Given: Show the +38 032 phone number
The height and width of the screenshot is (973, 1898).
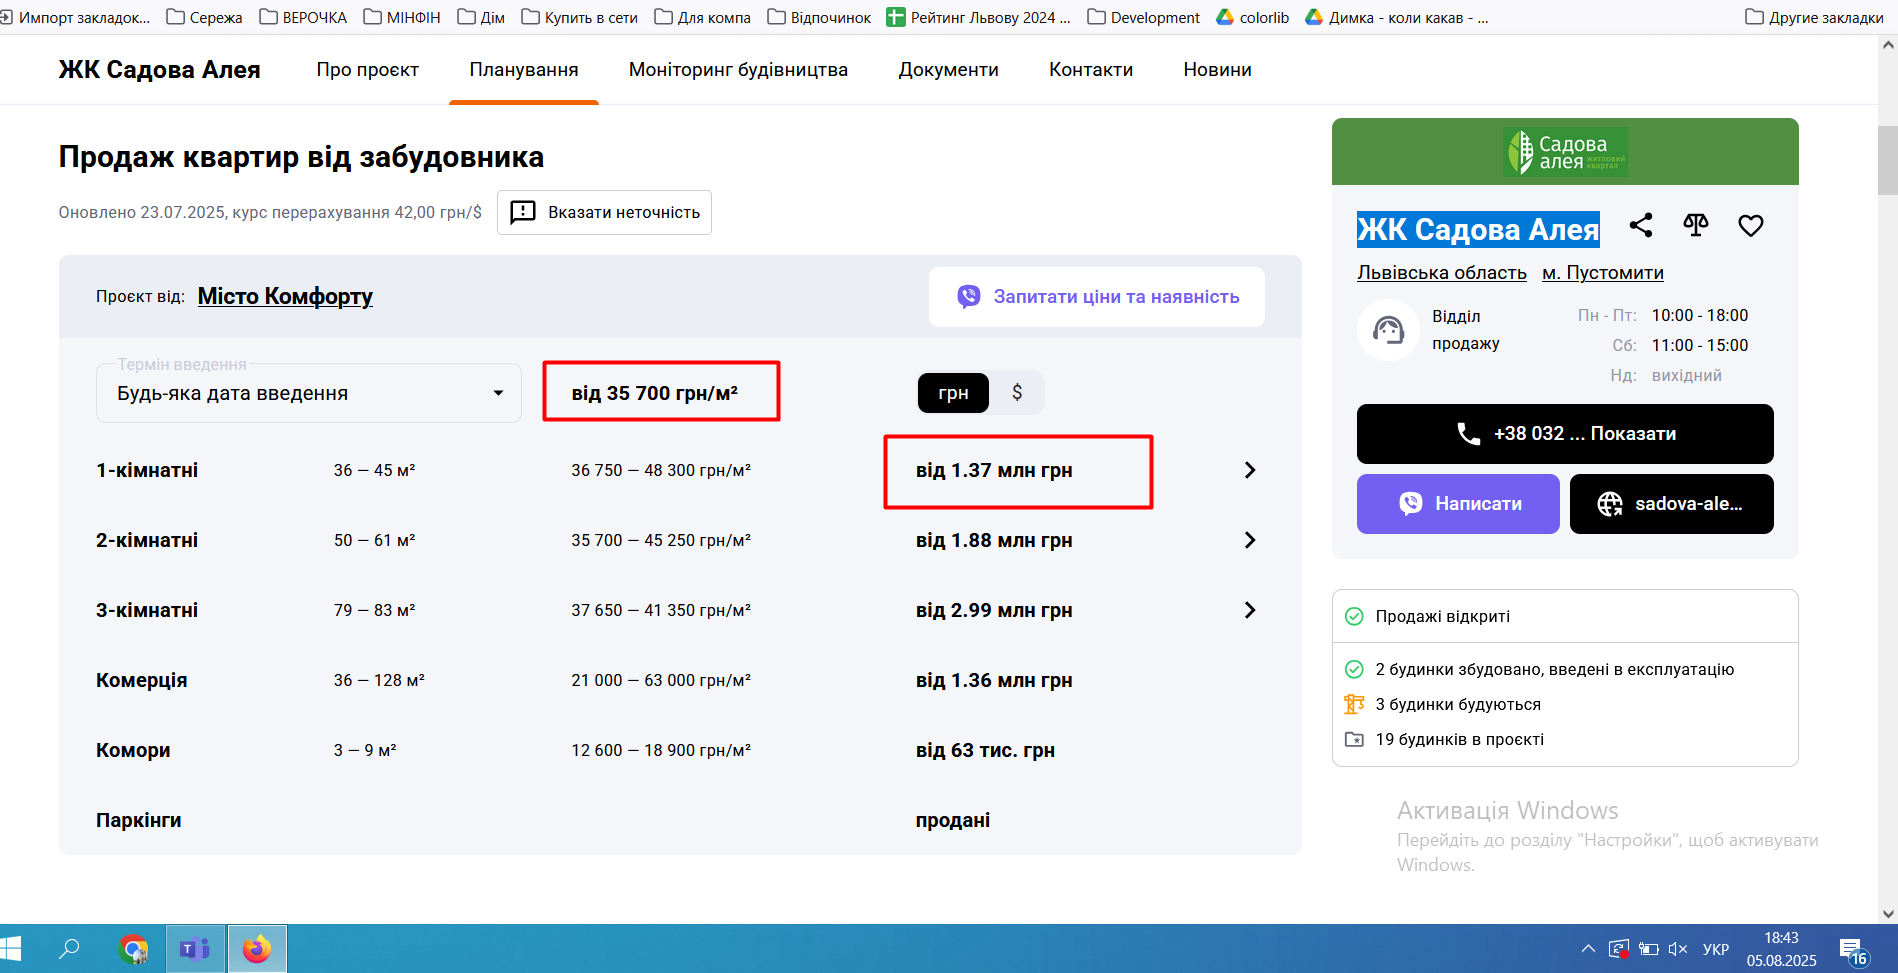Looking at the screenshot, I should 1565,434.
